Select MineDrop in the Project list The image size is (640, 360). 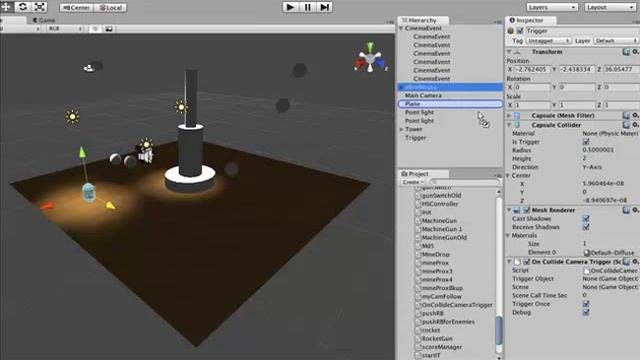tap(436, 254)
